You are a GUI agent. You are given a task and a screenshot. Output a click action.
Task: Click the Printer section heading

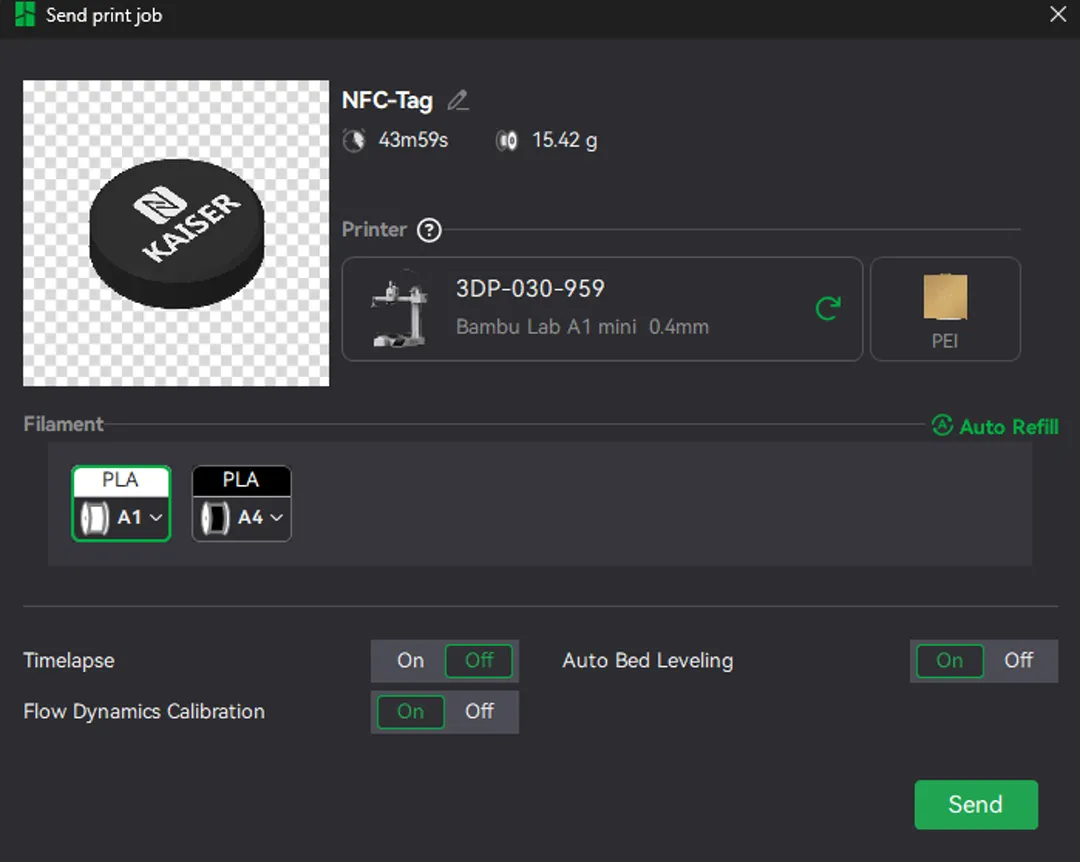click(x=374, y=229)
